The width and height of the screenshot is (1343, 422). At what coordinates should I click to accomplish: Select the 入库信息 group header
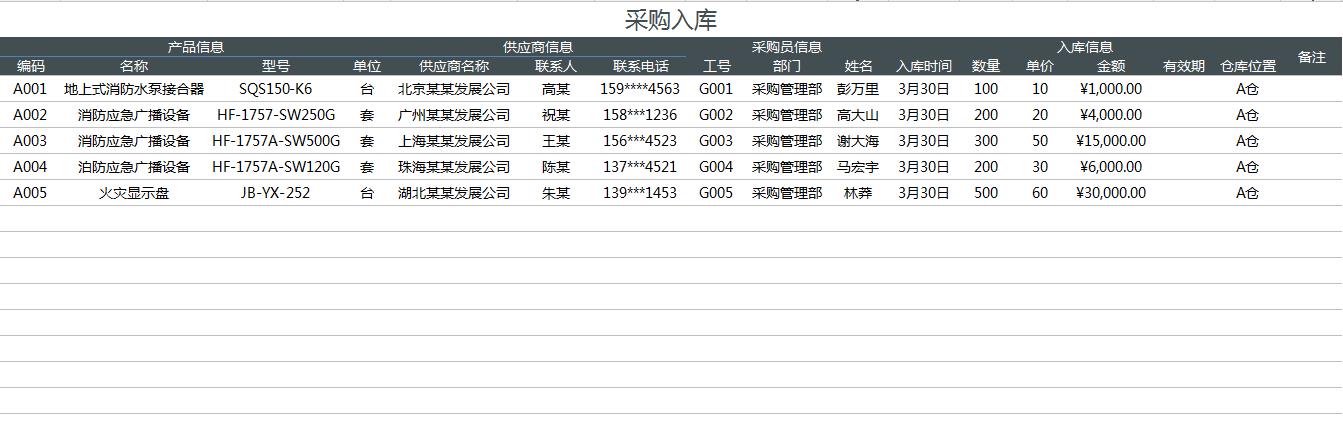1085,47
